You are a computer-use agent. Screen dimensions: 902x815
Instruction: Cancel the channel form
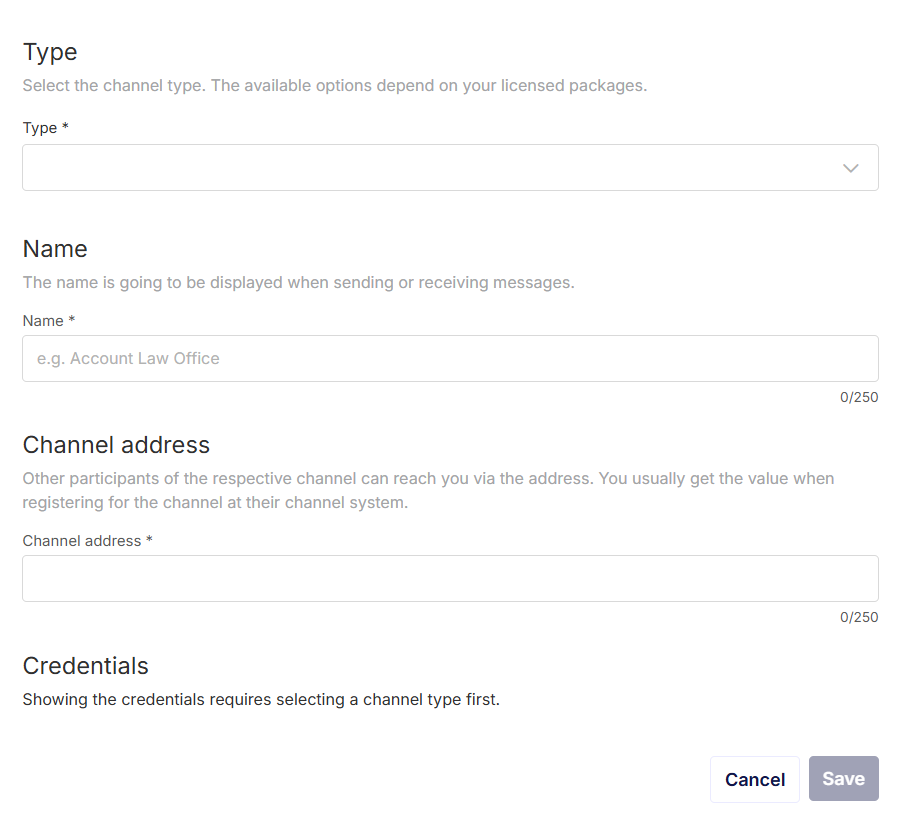coord(755,779)
